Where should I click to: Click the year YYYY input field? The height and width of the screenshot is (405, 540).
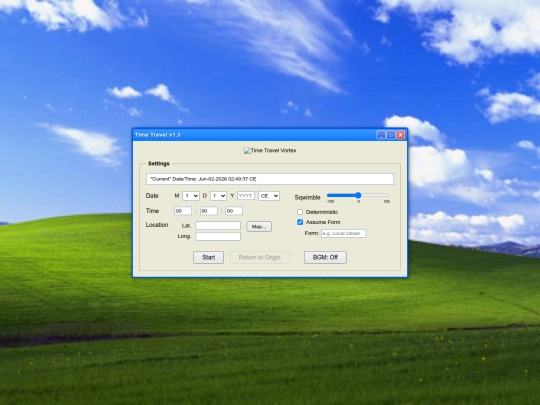(246, 196)
